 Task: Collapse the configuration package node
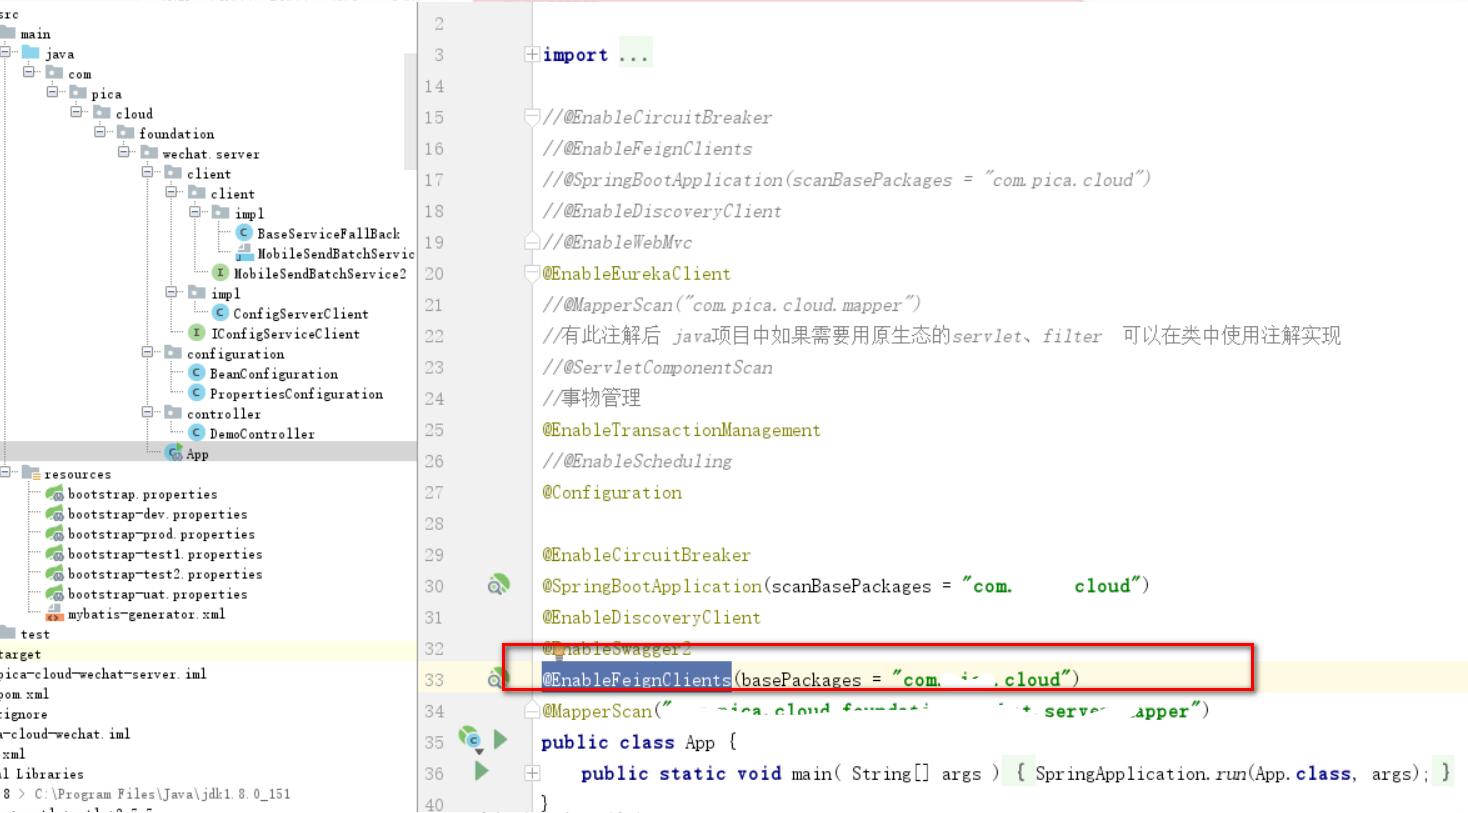(148, 352)
